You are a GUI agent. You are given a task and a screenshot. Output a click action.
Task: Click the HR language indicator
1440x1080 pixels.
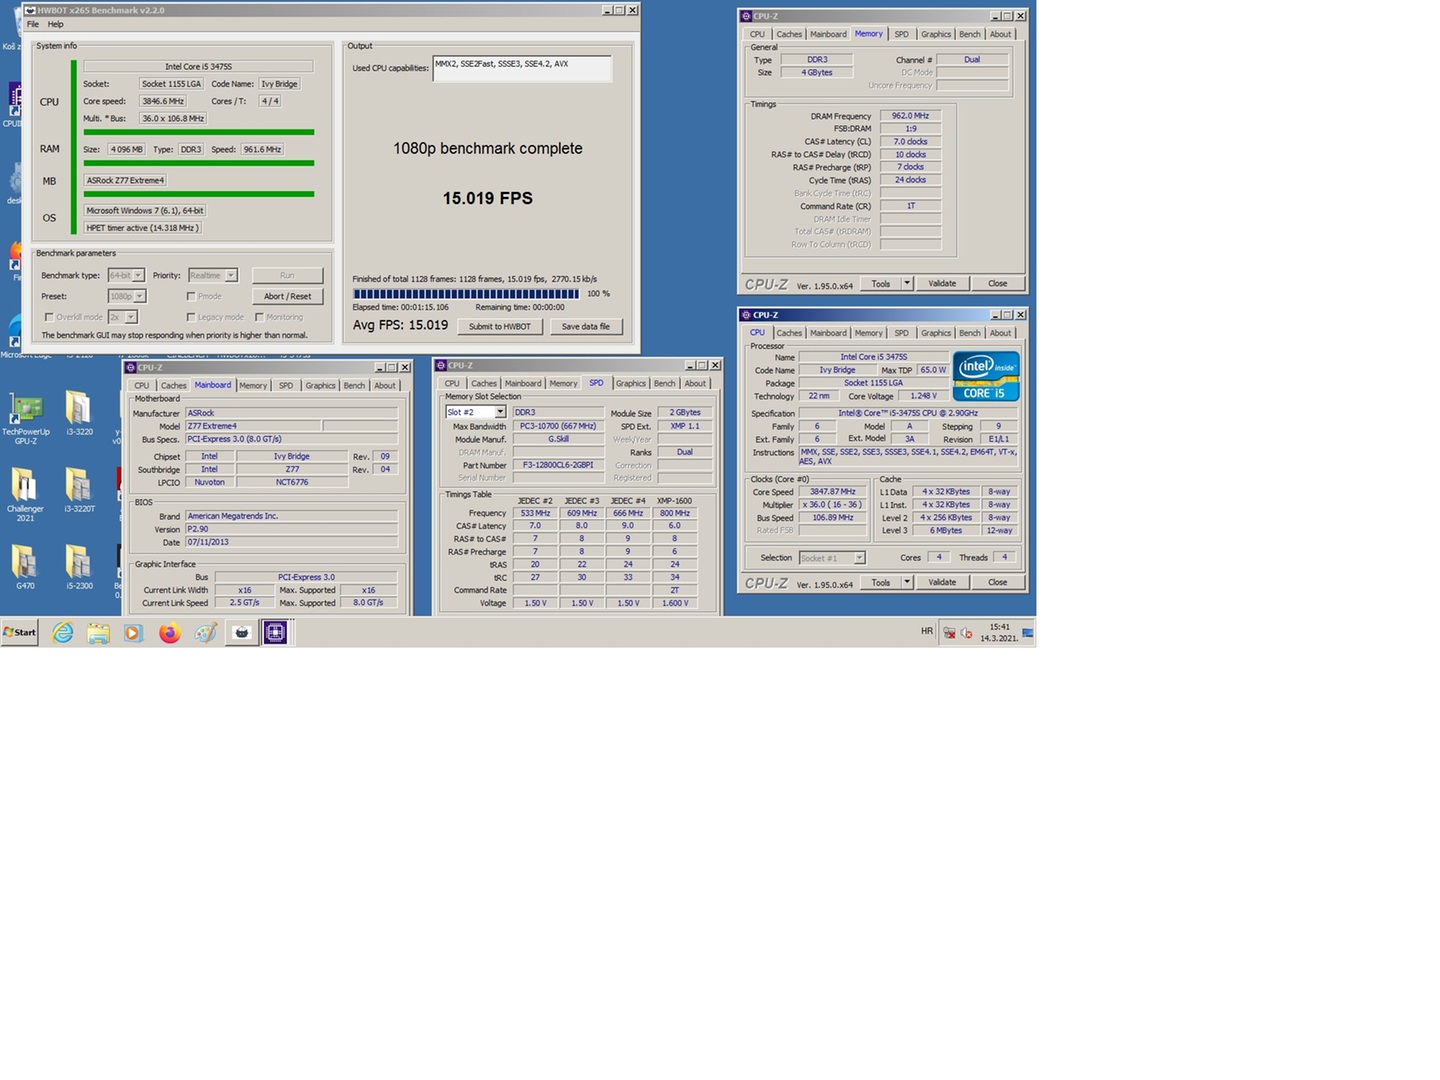[927, 631]
